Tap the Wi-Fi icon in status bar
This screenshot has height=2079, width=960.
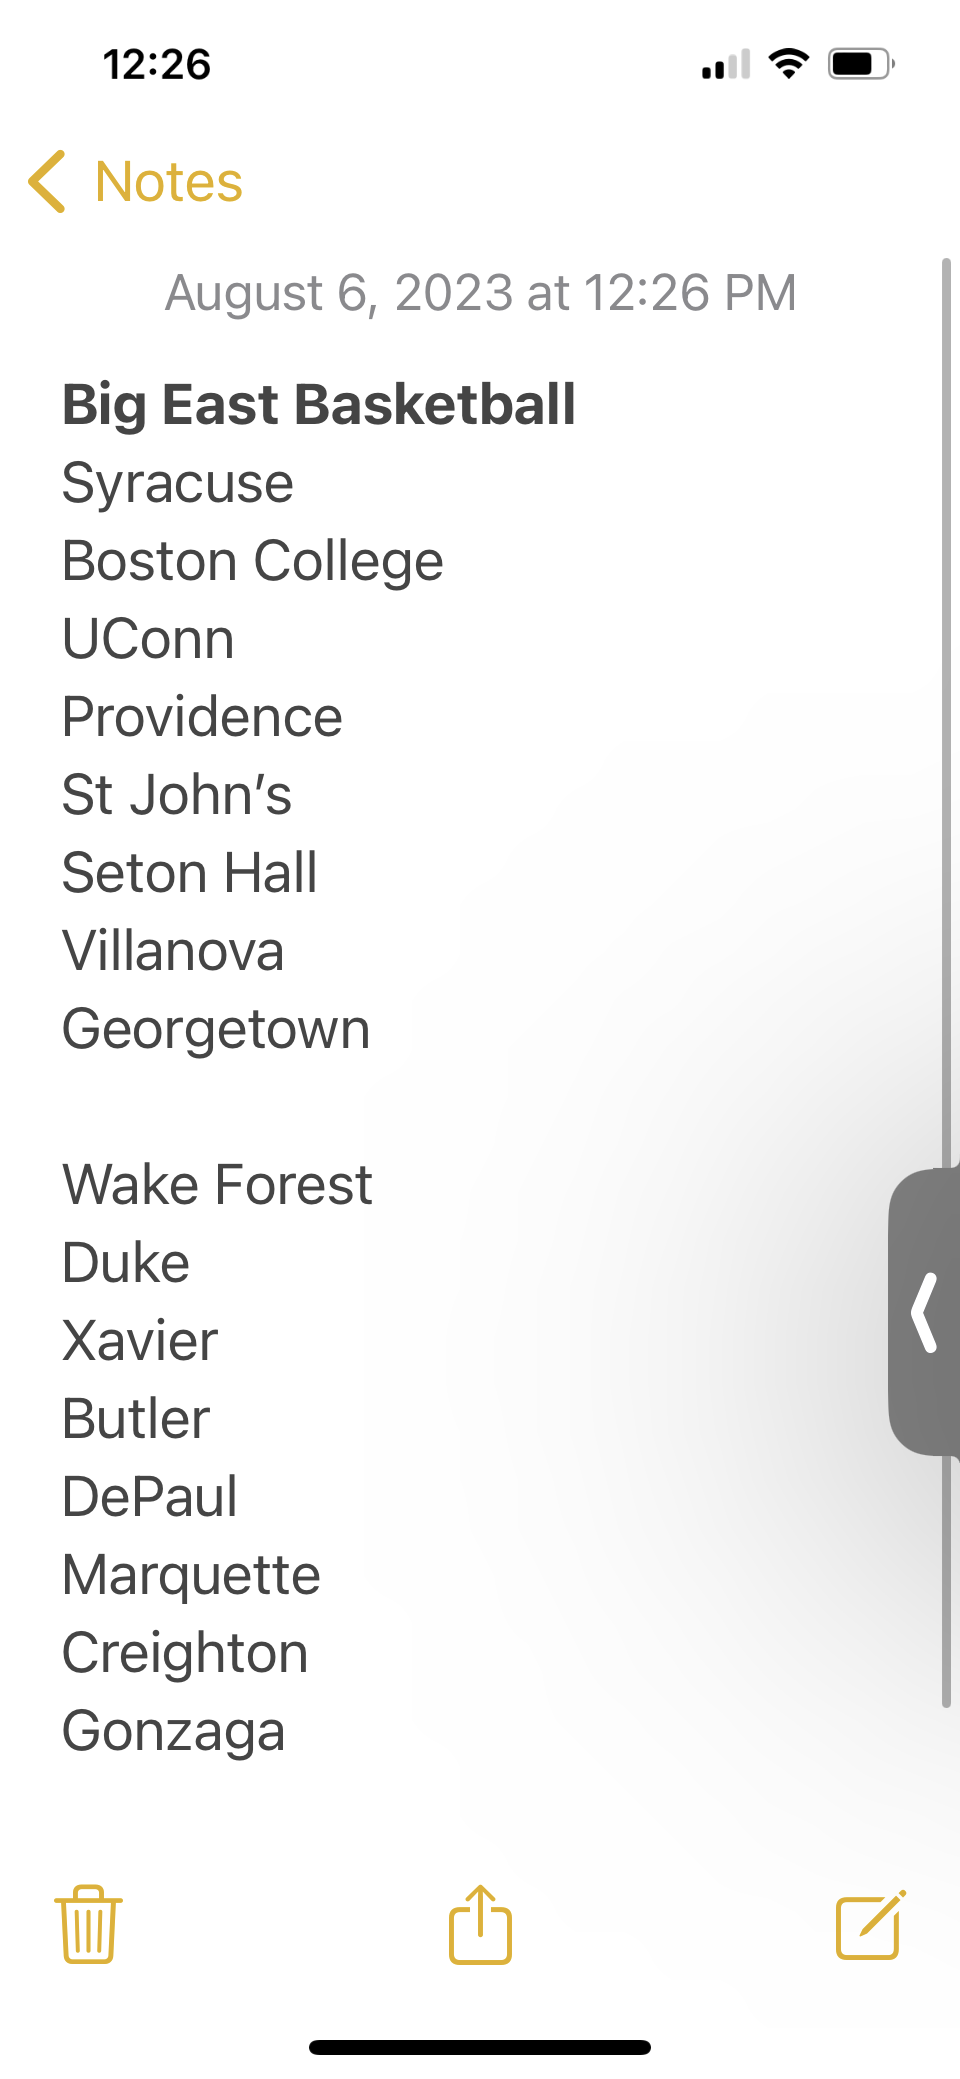[x=789, y=64]
